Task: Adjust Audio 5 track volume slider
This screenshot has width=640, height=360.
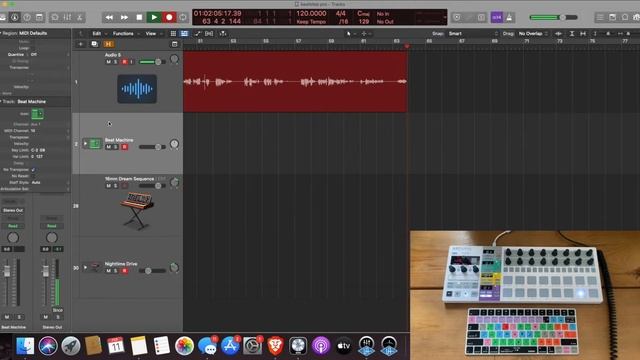Action: (152, 62)
